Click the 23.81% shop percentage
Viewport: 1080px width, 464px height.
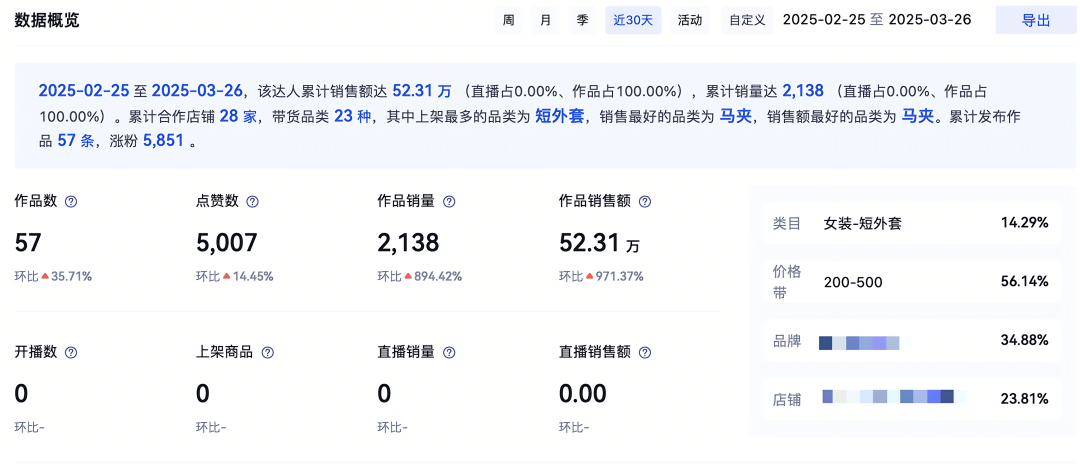coord(1024,399)
